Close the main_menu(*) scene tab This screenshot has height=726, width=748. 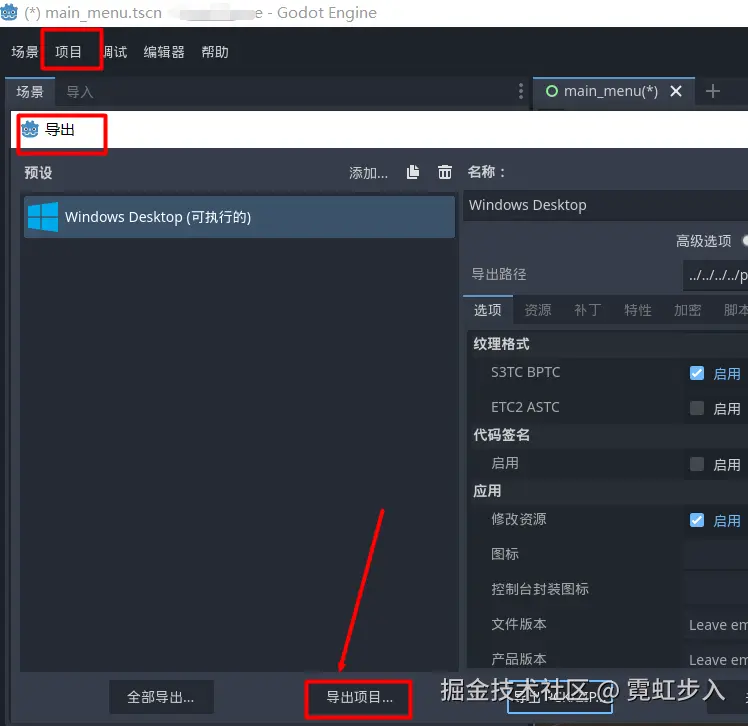pyautogui.click(x=676, y=91)
